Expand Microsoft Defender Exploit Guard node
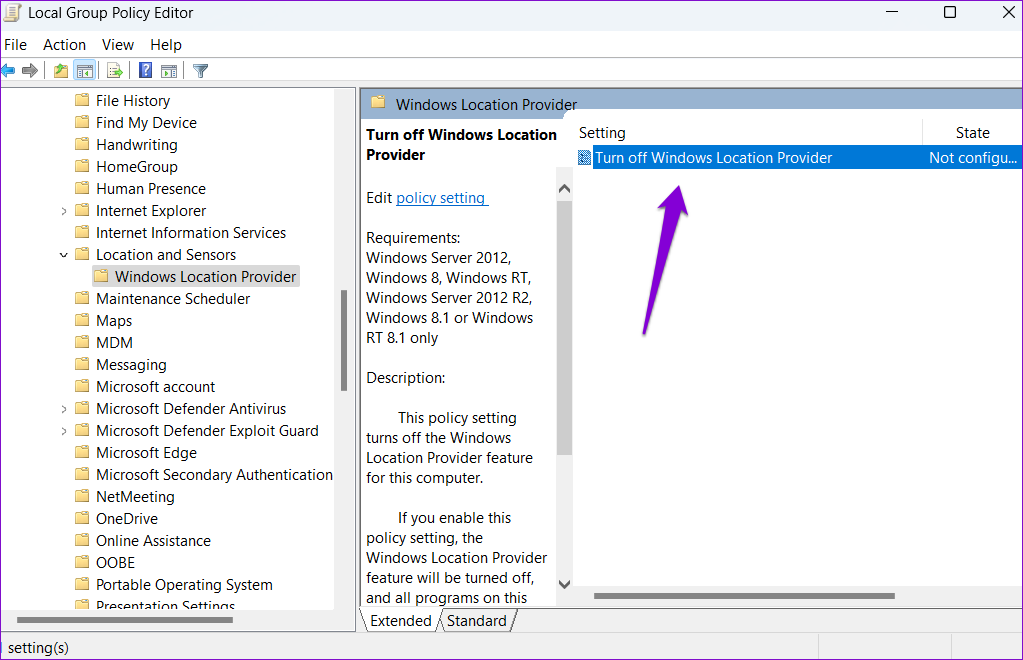The height and width of the screenshot is (660, 1023). pos(63,431)
